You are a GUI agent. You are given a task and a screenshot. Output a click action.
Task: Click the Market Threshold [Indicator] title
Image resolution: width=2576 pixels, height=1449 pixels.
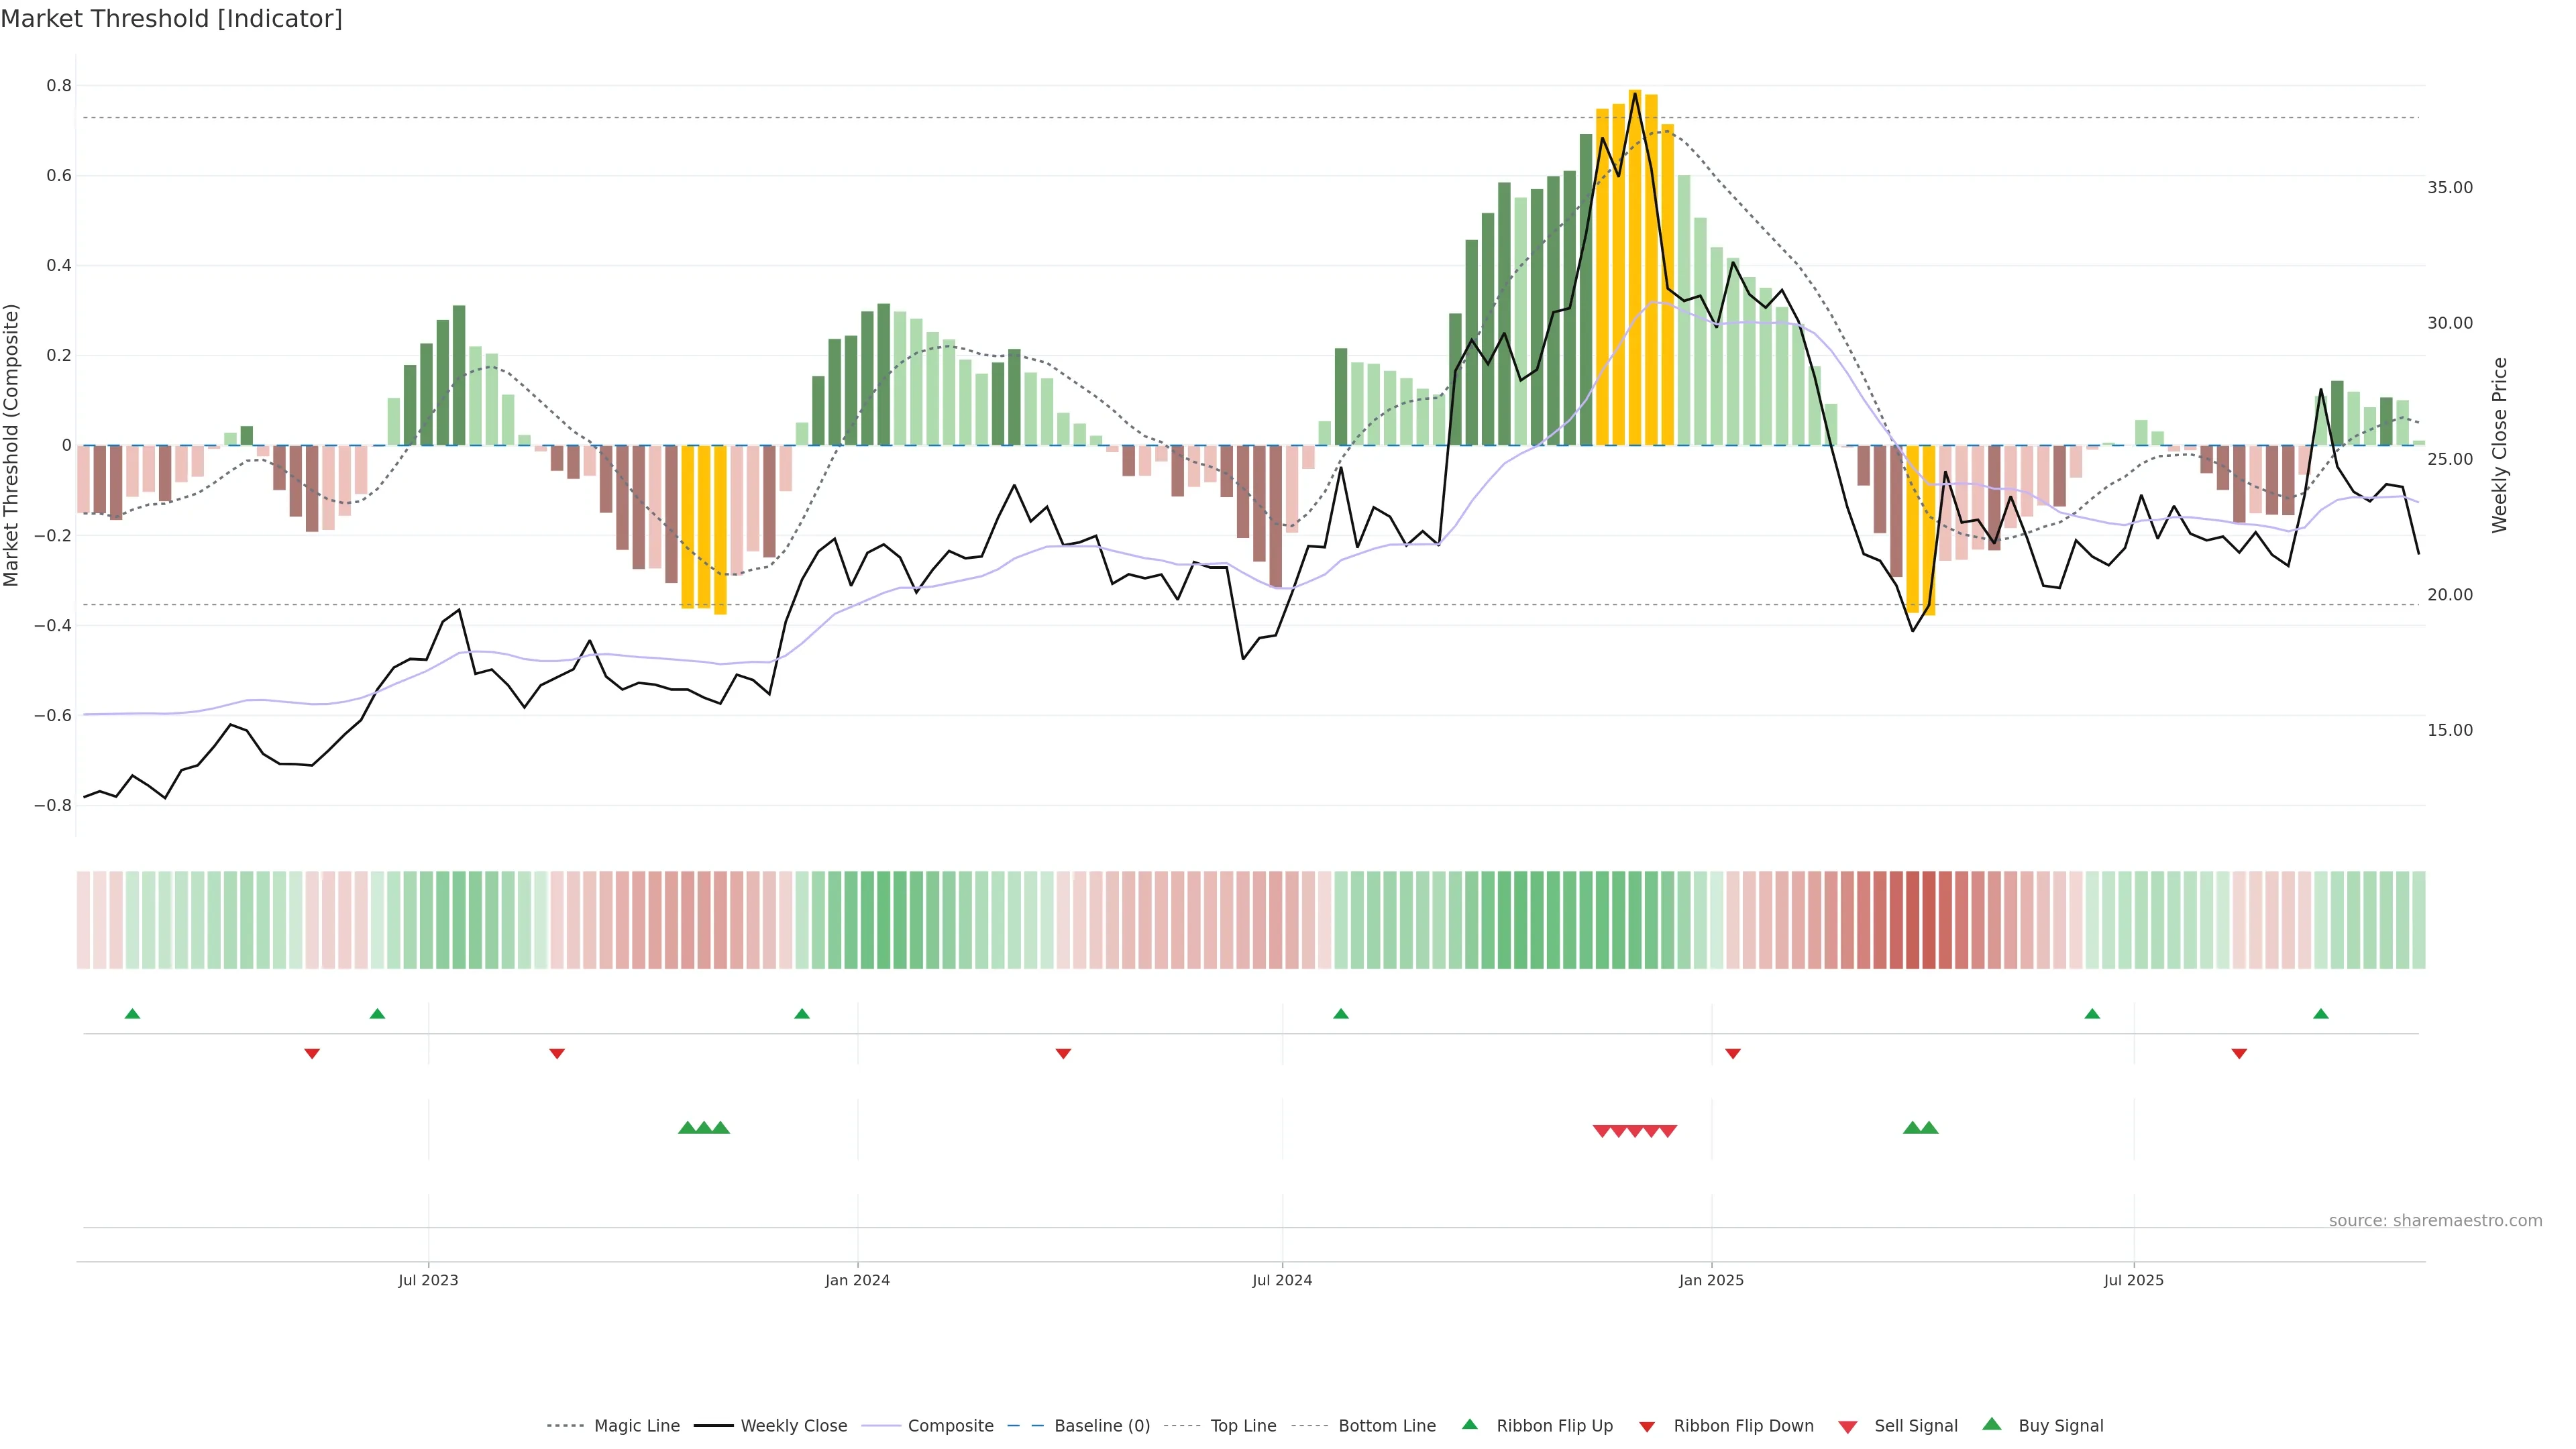171,19
